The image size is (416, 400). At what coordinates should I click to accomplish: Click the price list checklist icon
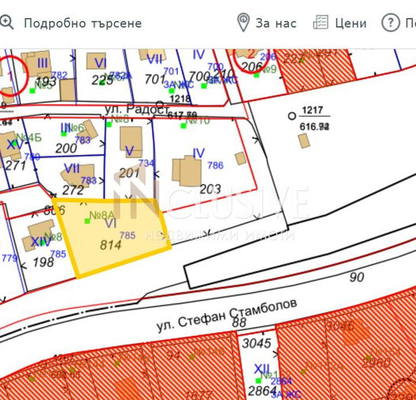pos(320,23)
